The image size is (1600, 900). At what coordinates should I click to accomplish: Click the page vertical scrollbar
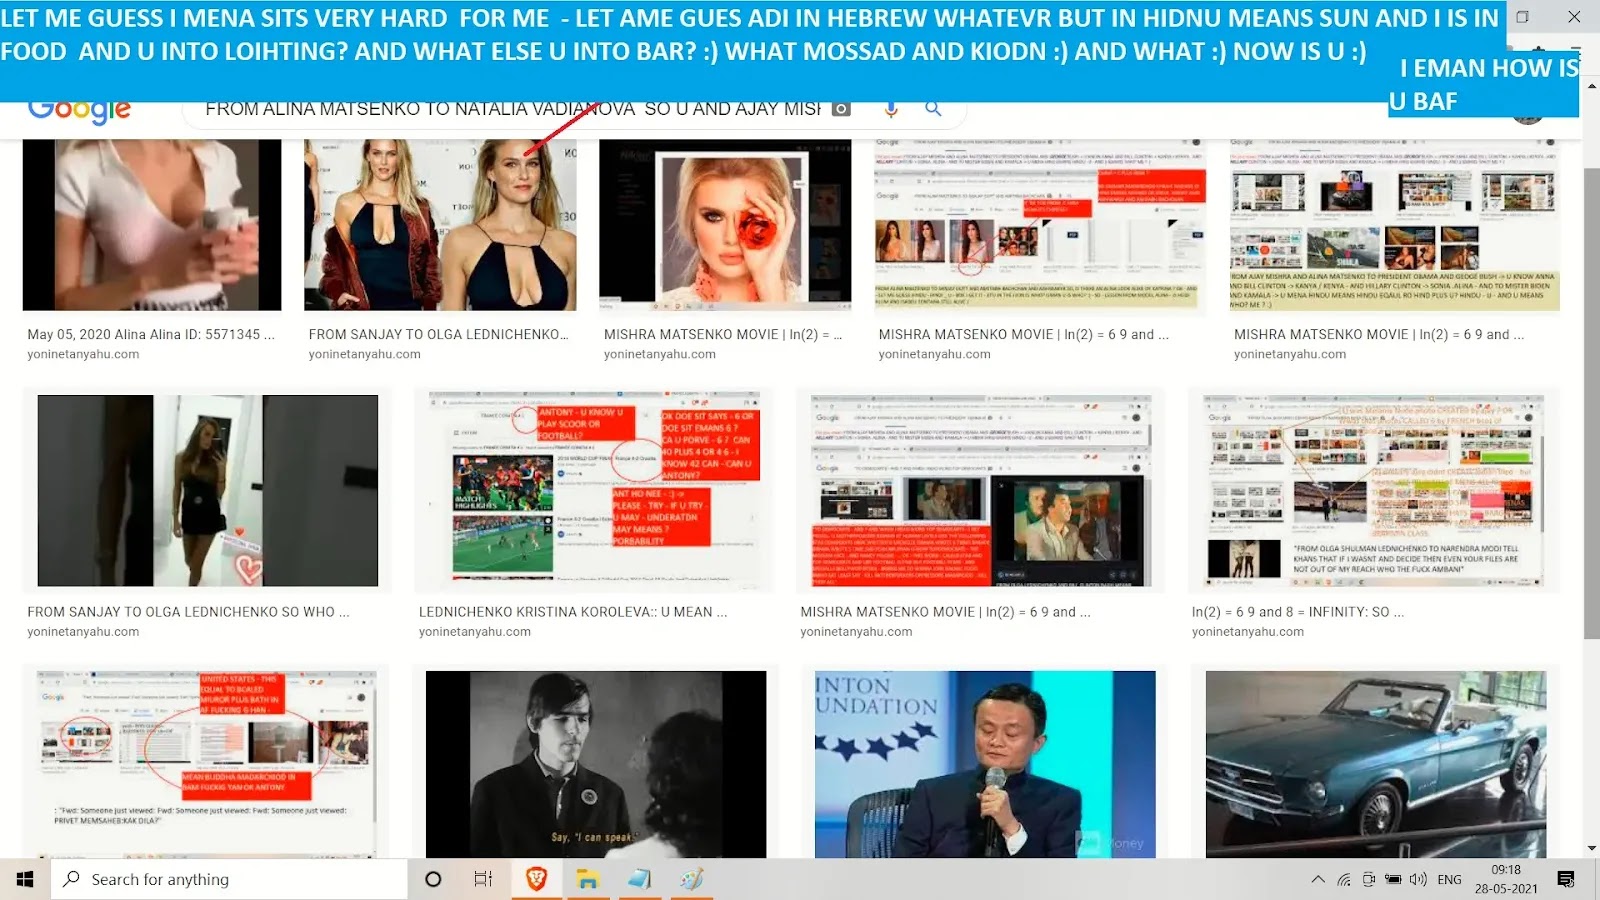(x=1591, y=400)
